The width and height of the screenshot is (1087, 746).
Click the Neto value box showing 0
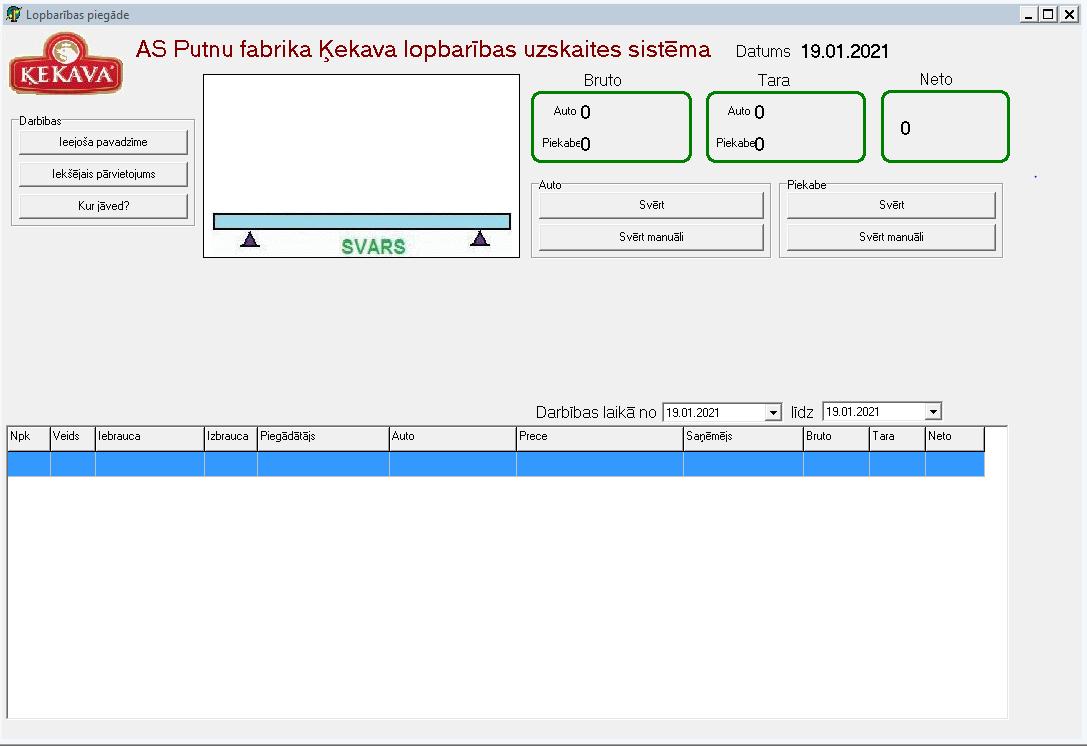pos(945,127)
